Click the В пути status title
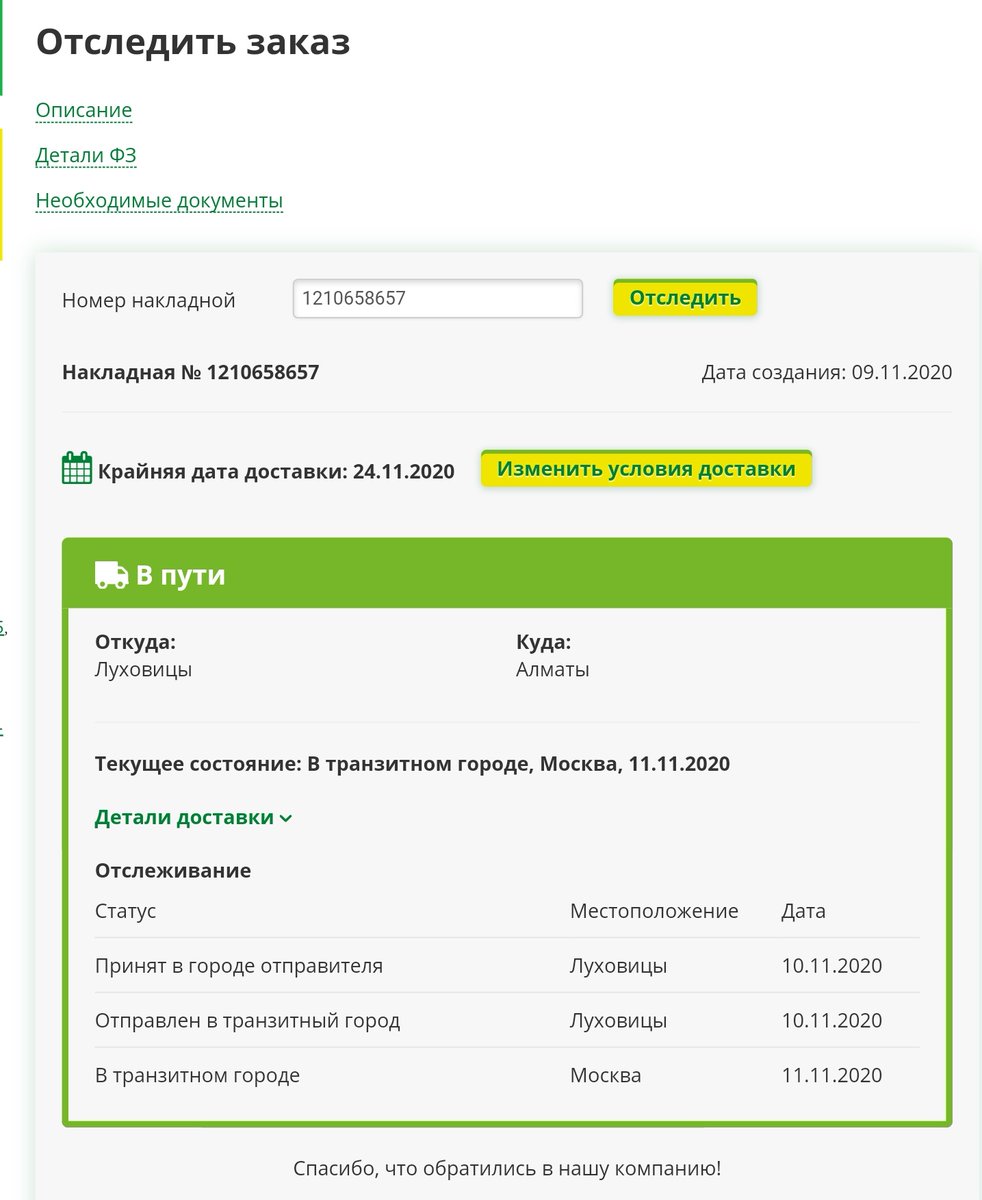Screen dimensions: 982x1200 tap(181, 575)
